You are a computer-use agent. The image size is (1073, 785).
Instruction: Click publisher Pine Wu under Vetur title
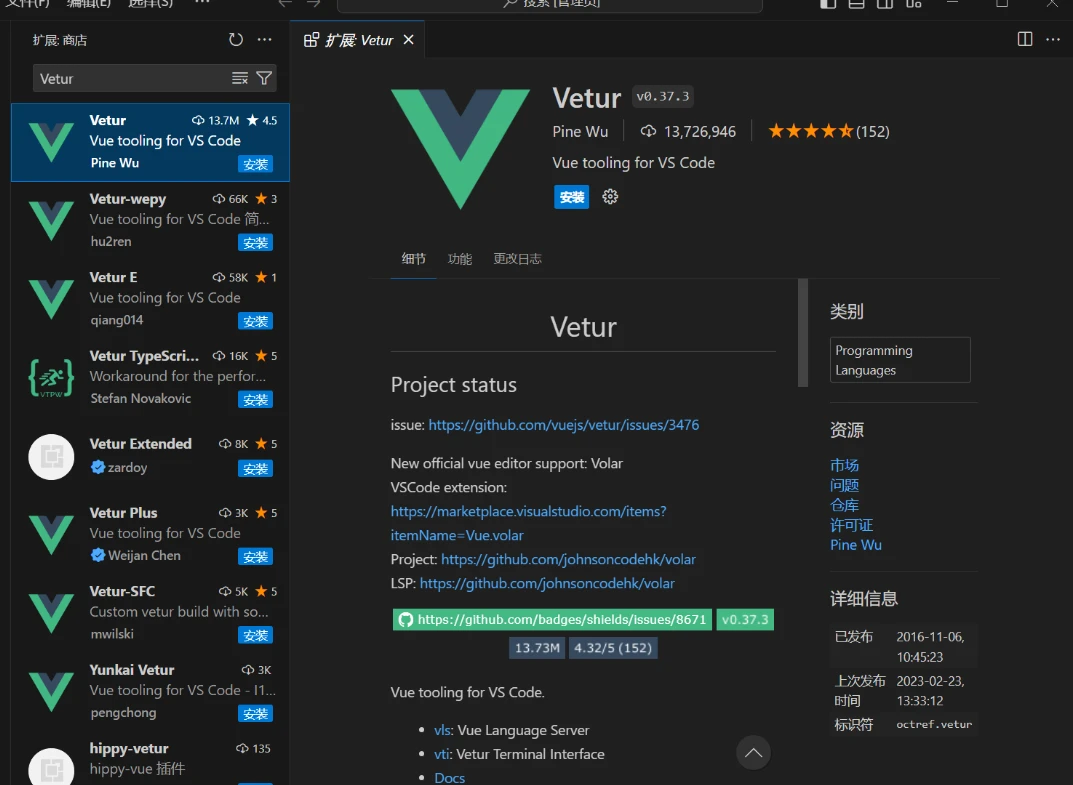[x=580, y=131]
